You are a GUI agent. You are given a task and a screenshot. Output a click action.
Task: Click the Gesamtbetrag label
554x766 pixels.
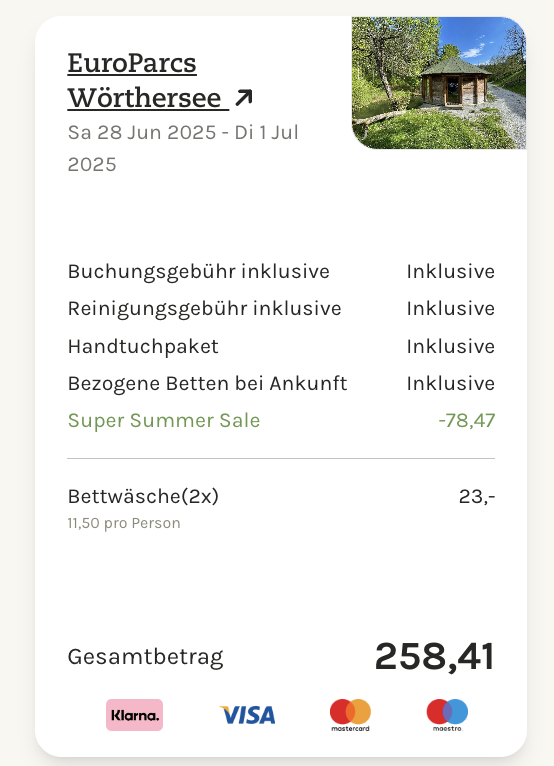click(145, 658)
